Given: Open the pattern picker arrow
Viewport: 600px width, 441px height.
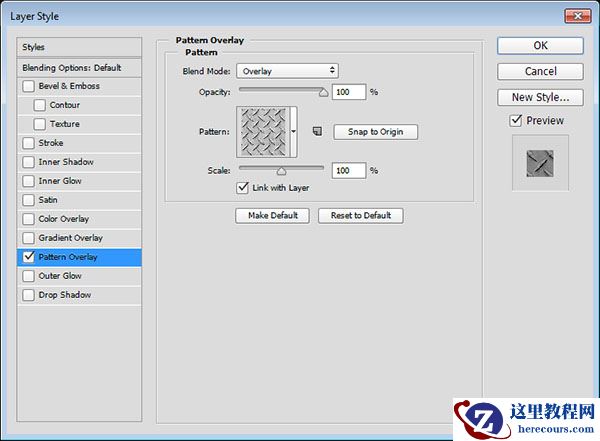Looking at the screenshot, I should coord(293,132).
